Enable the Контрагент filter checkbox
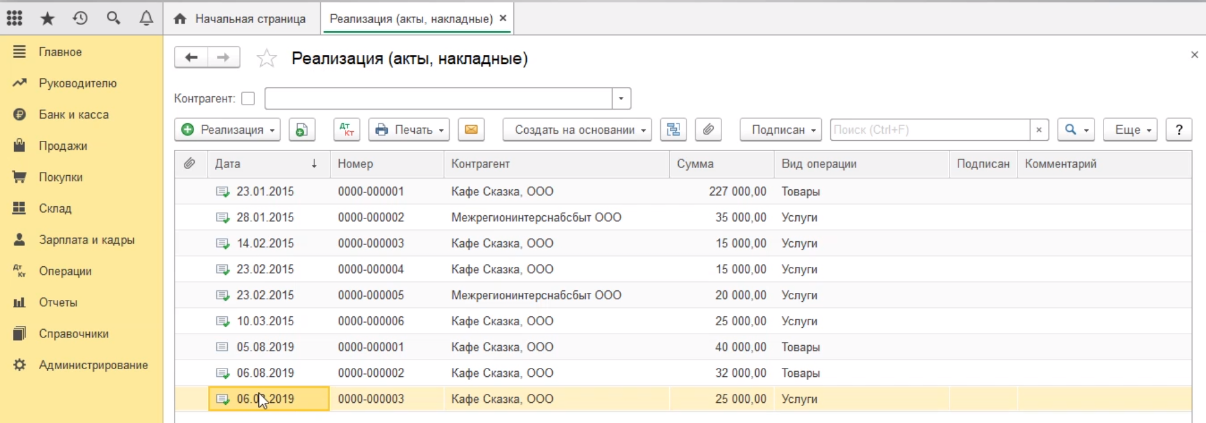 248,98
